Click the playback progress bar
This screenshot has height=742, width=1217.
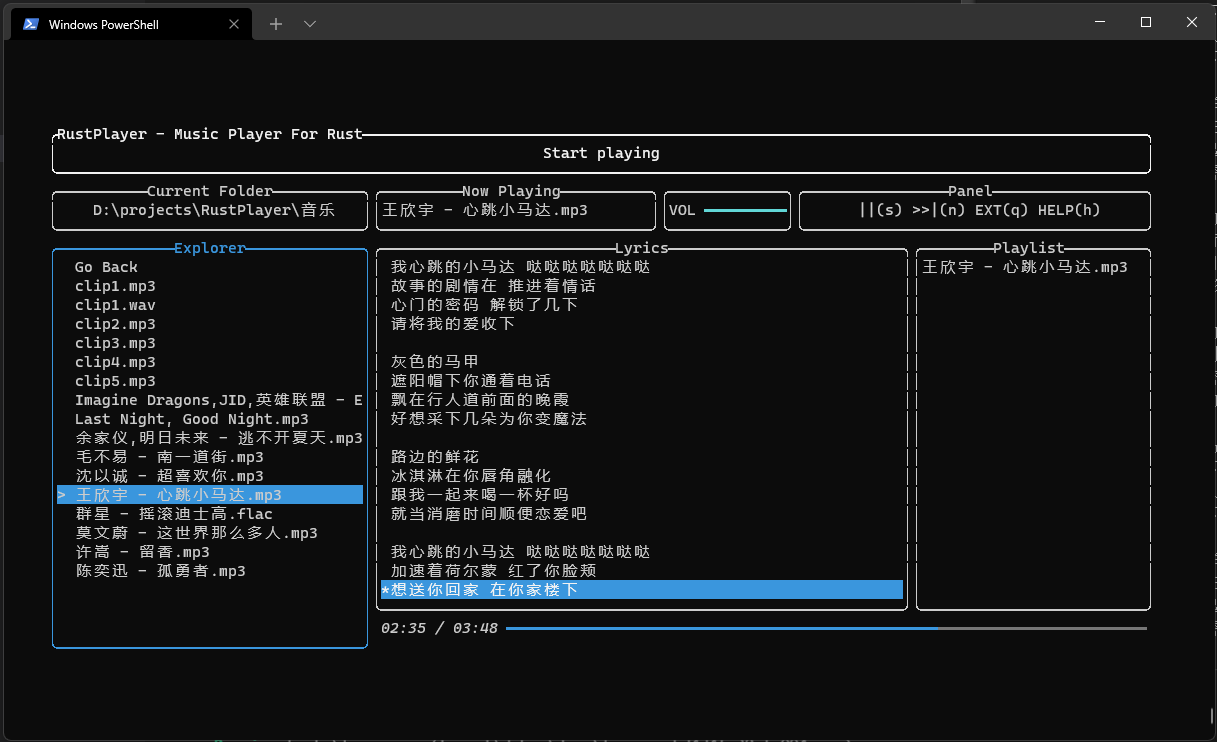[826, 628]
